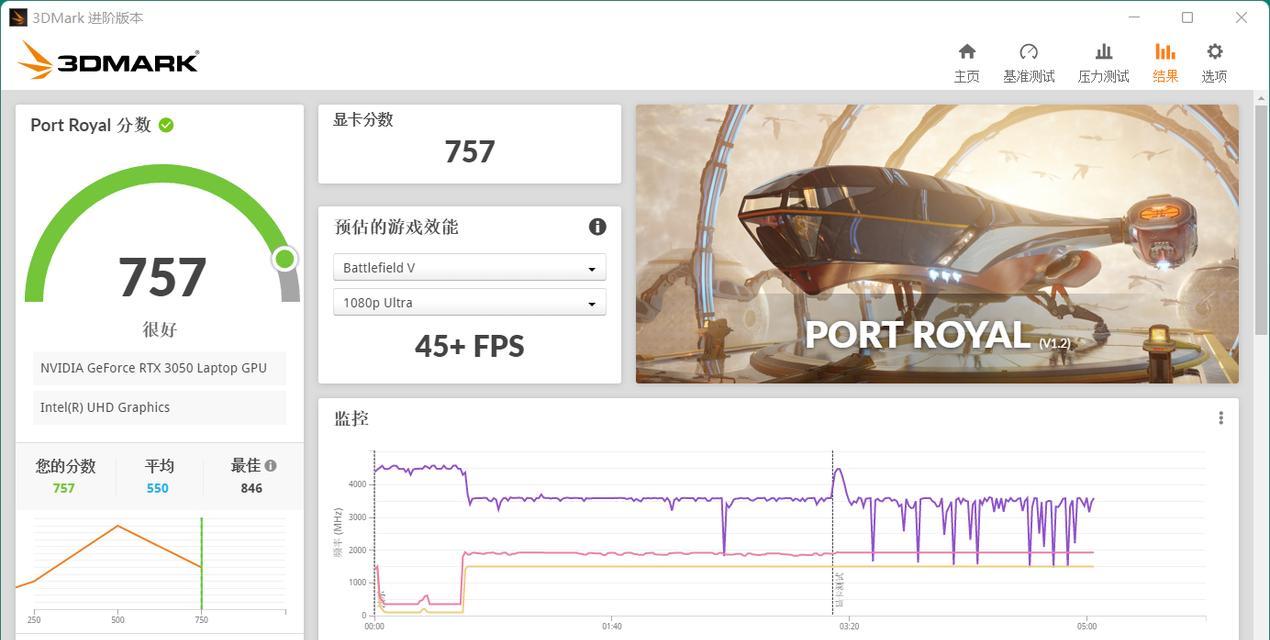
Task: Minimize the 3DMark window
Action: tap(1134, 17)
